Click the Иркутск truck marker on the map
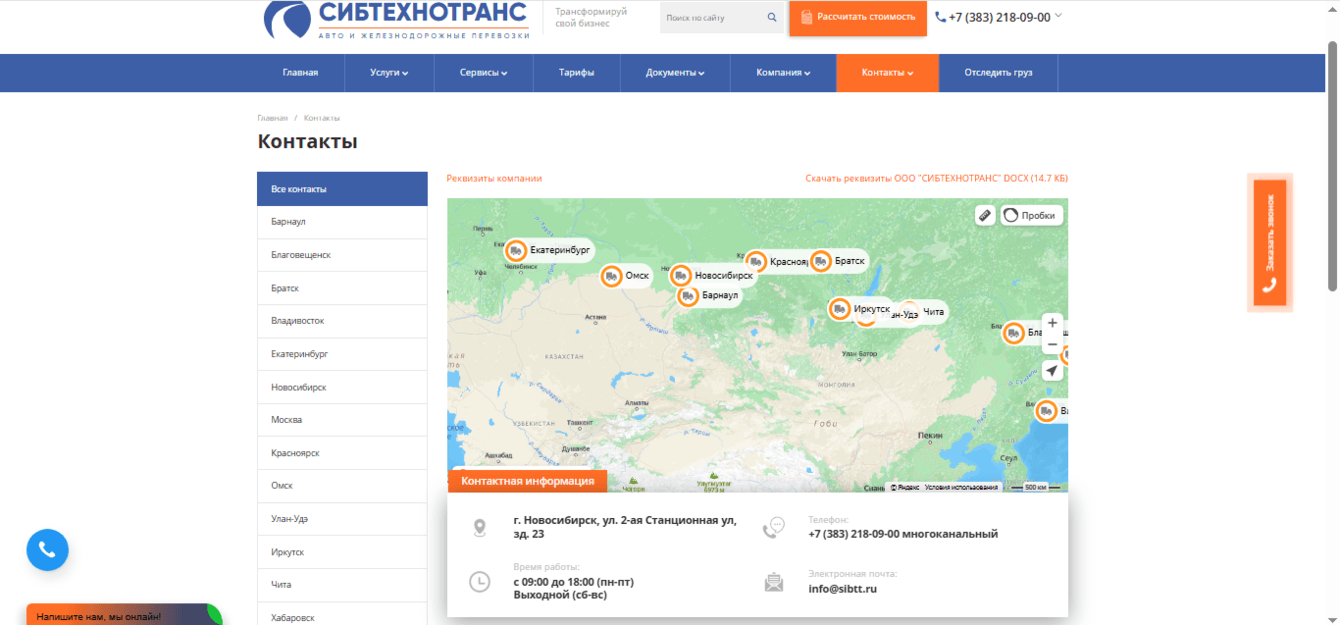Screen dimensions: 1340x625 [x=840, y=310]
